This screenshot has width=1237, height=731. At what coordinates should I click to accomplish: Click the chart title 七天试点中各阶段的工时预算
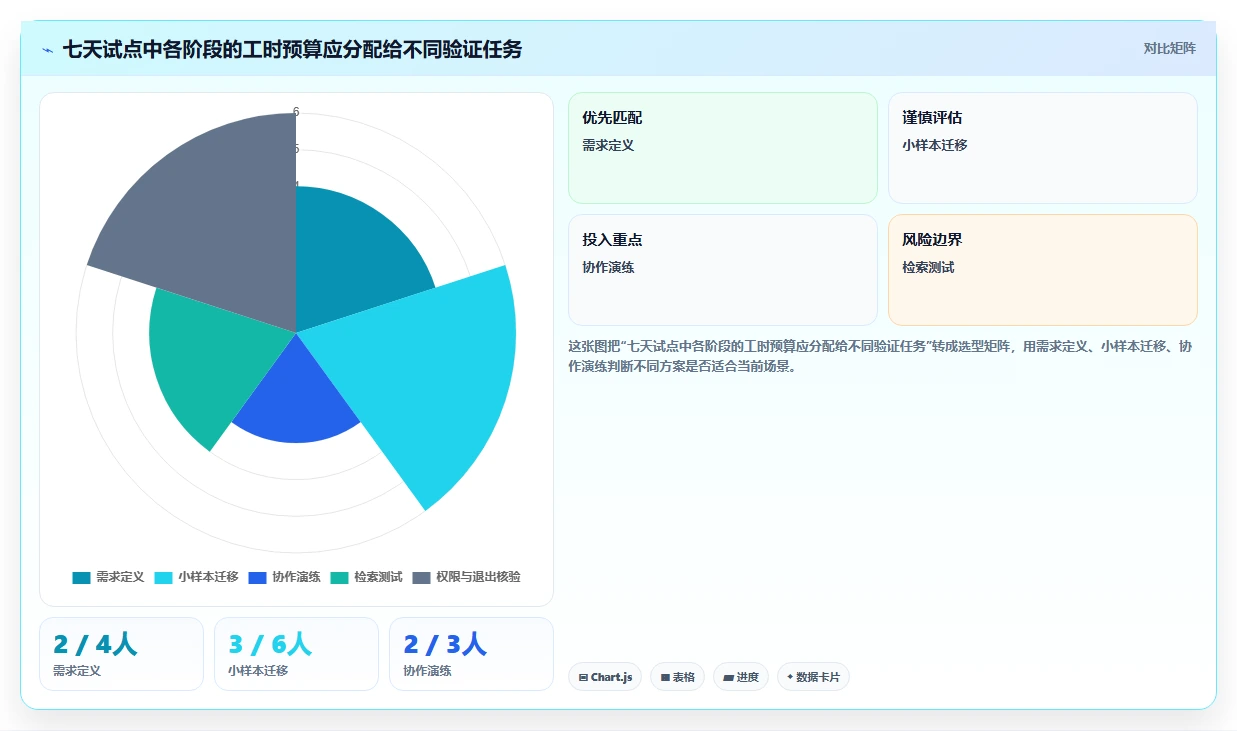pos(292,49)
